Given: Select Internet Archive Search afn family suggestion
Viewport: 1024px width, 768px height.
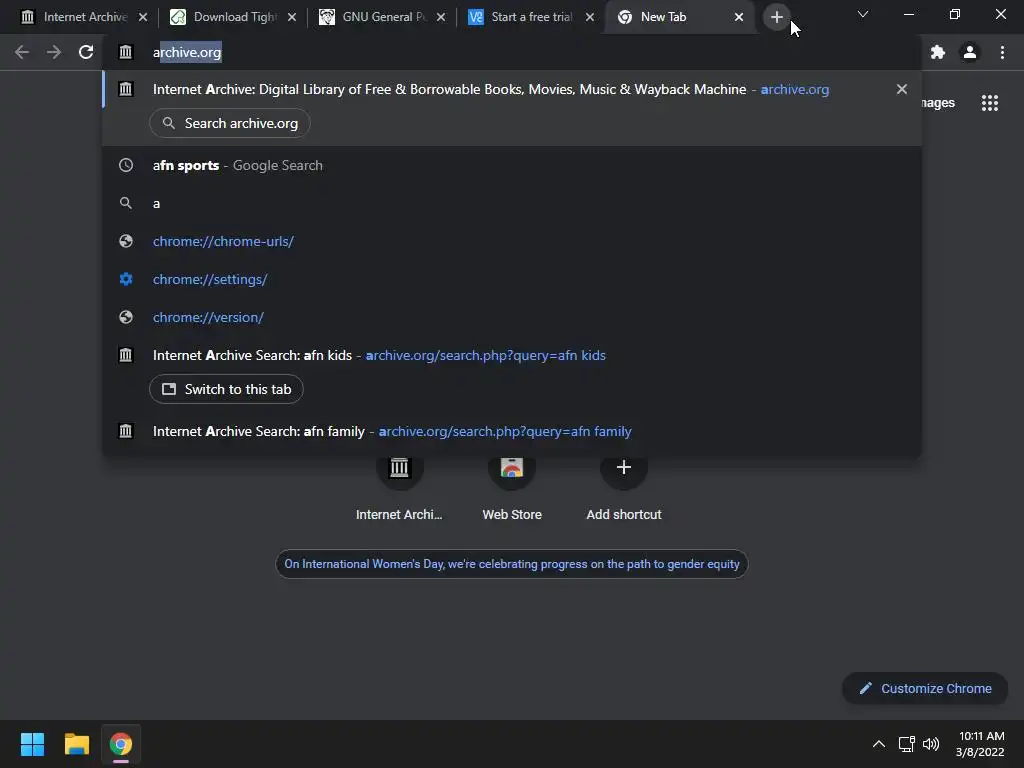Looking at the screenshot, I should pyautogui.click(x=512, y=431).
